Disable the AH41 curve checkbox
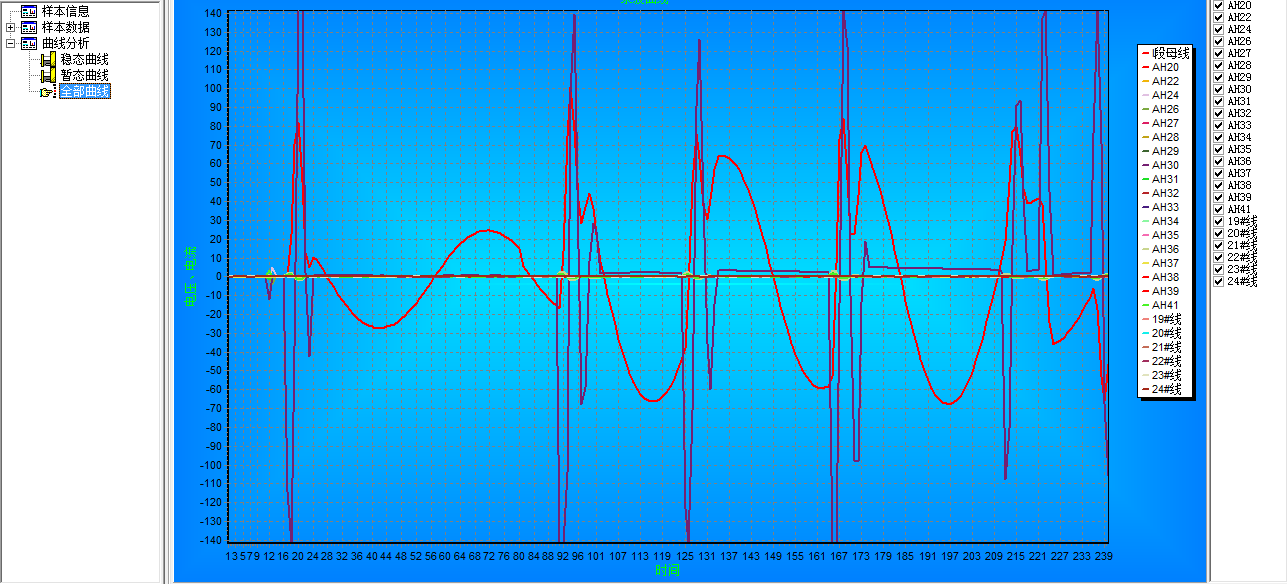The width and height of the screenshot is (1287, 584). pyautogui.click(x=1218, y=210)
